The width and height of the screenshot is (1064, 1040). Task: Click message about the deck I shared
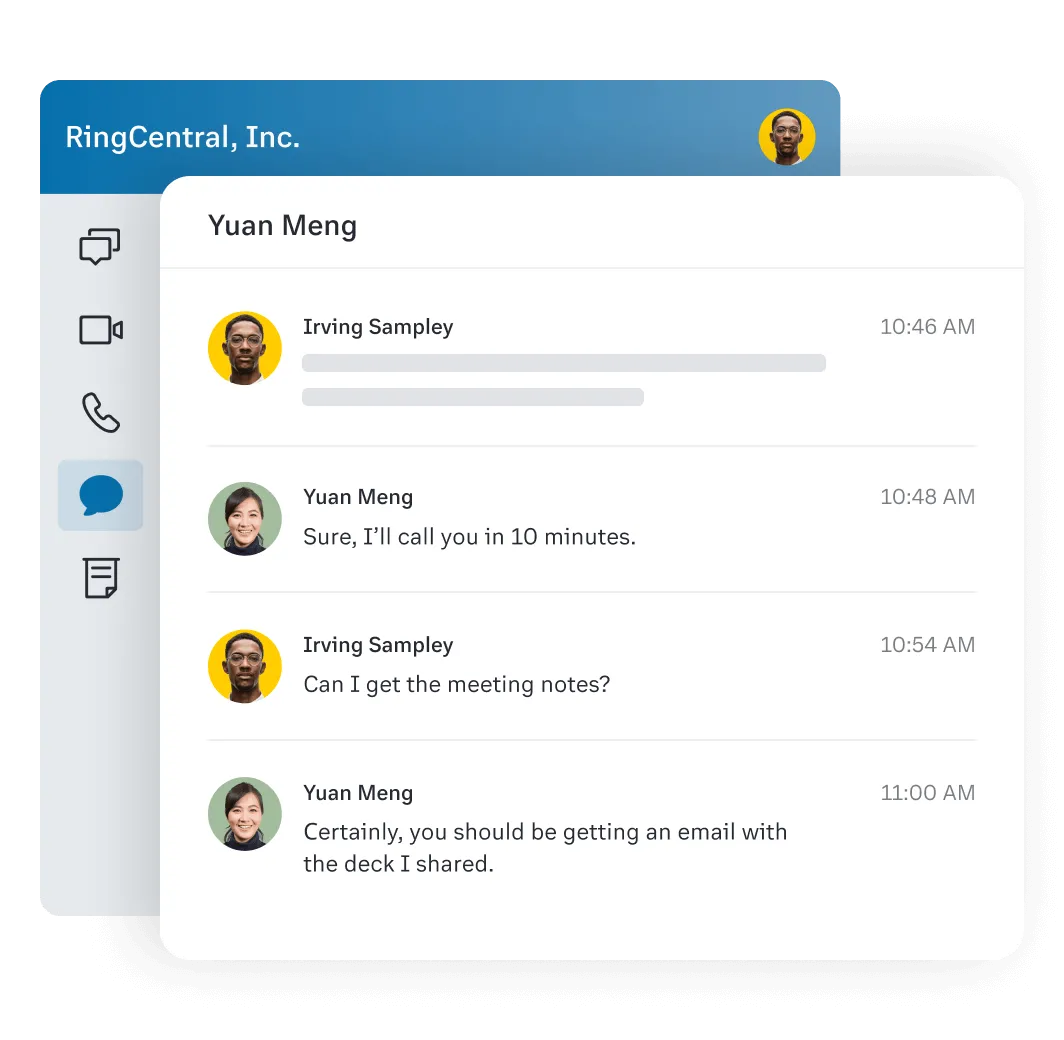pos(545,848)
